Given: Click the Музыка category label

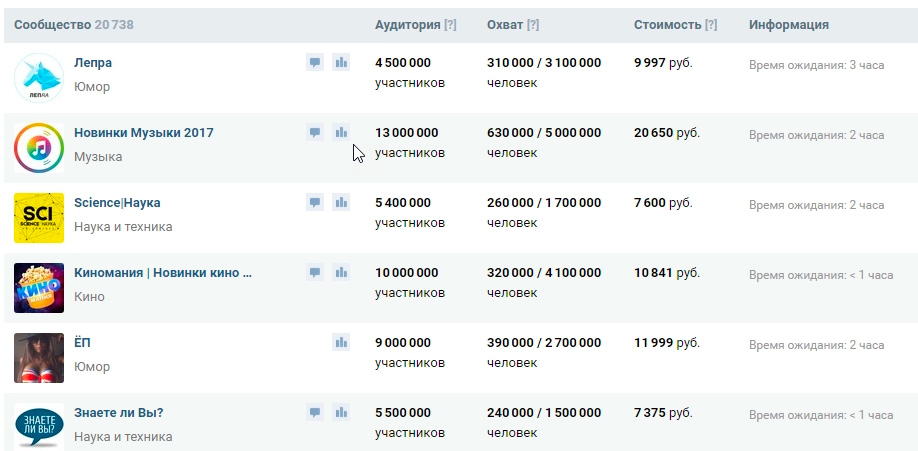Looking at the screenshot, I should (x=98, y=156).
